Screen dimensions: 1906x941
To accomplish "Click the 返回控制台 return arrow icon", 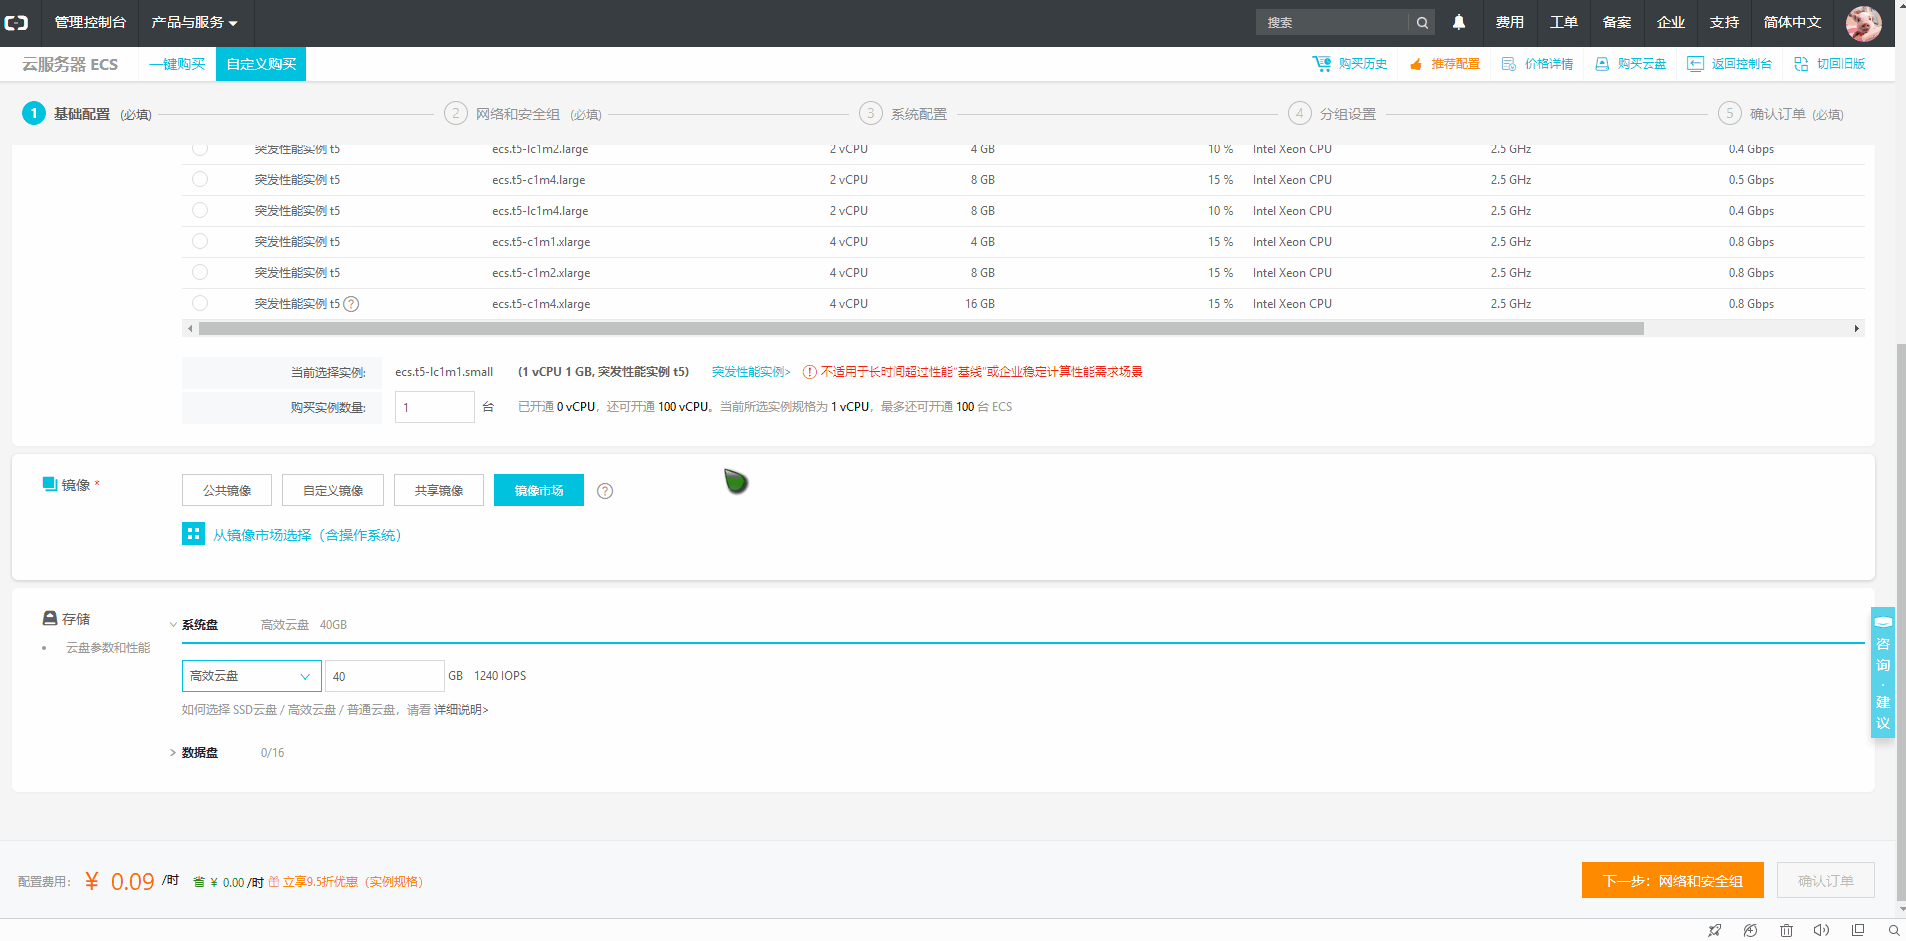I will click(x=1695, y=64).
